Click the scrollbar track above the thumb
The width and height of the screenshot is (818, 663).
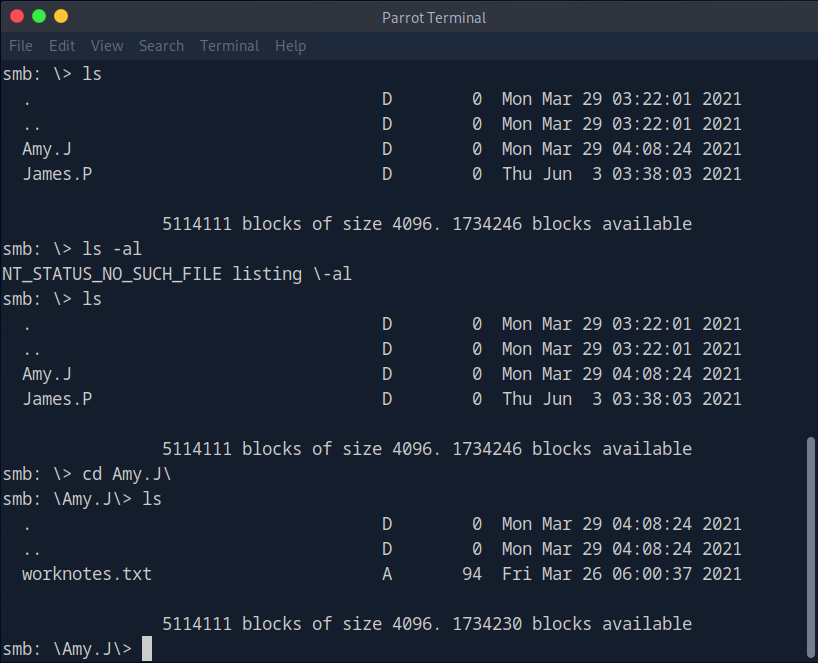click(x=811, y=250)
